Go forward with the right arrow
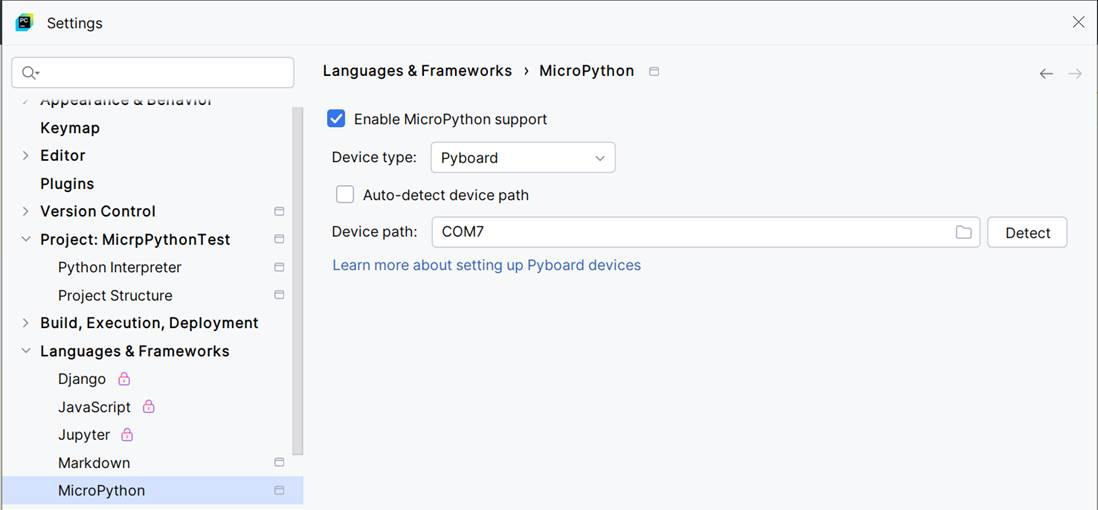 pos(1075,74)
